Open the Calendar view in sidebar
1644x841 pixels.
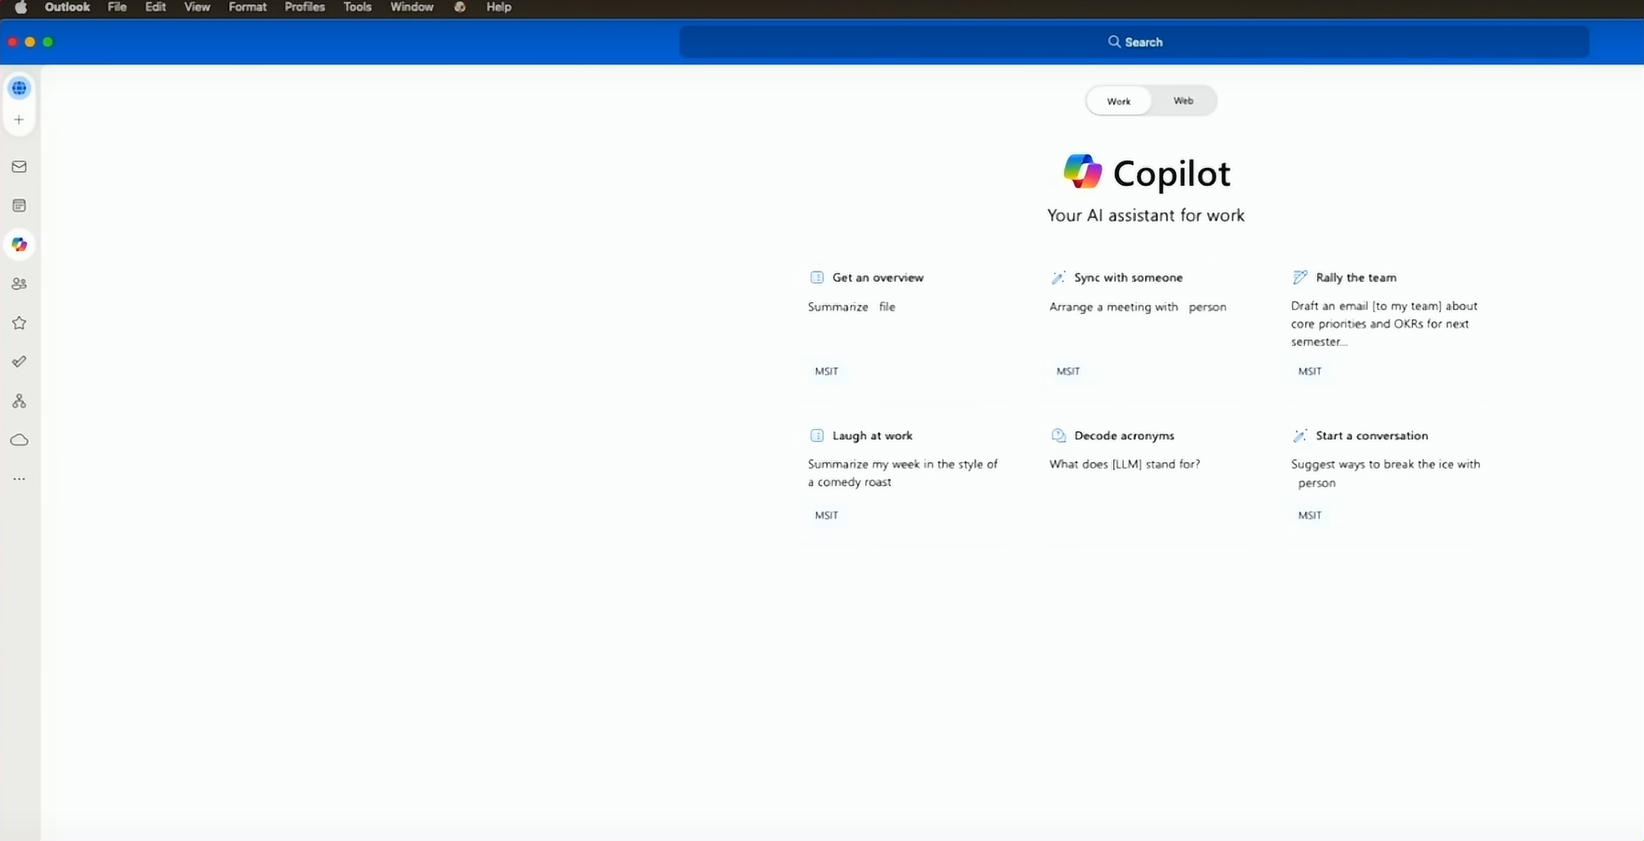tap(19, 206)
